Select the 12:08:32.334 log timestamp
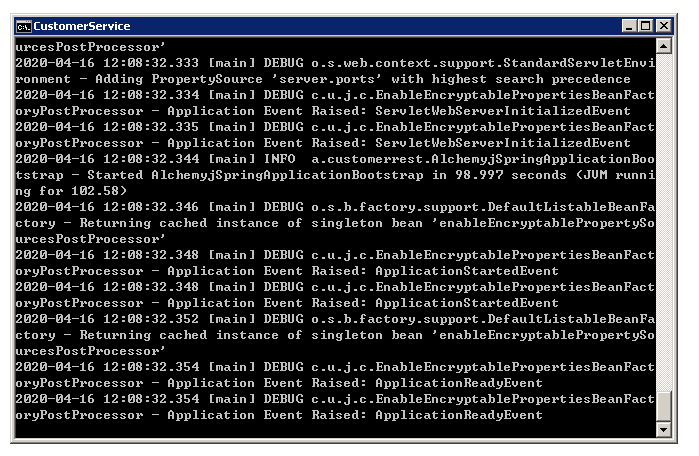The width and height of the screenshot is (699, 456). point(151,95)
